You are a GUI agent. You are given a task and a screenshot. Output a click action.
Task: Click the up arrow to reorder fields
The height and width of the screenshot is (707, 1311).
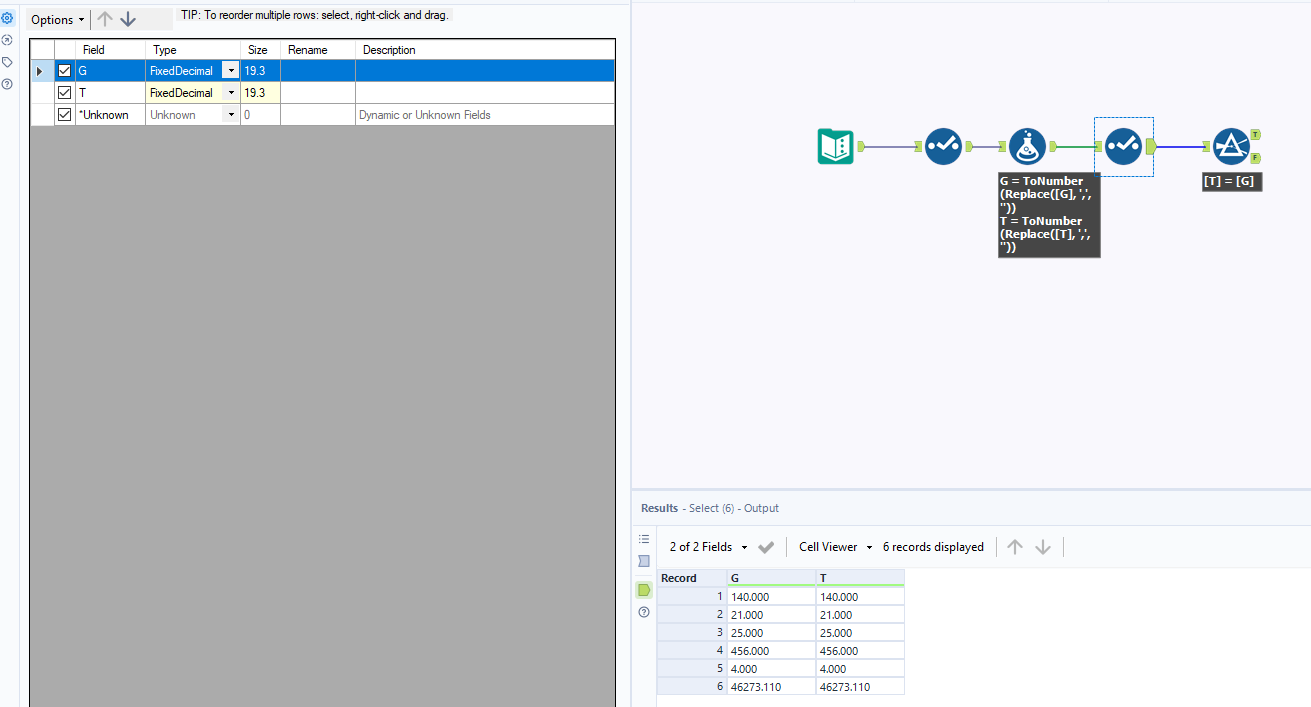(104, 18)
